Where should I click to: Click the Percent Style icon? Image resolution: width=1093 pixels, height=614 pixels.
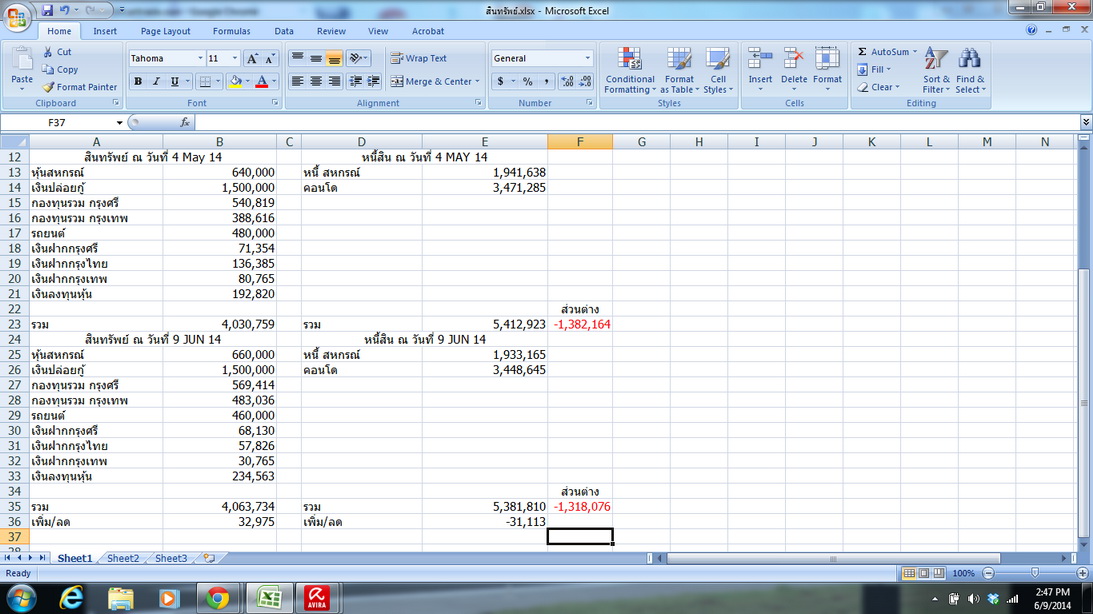528,82
